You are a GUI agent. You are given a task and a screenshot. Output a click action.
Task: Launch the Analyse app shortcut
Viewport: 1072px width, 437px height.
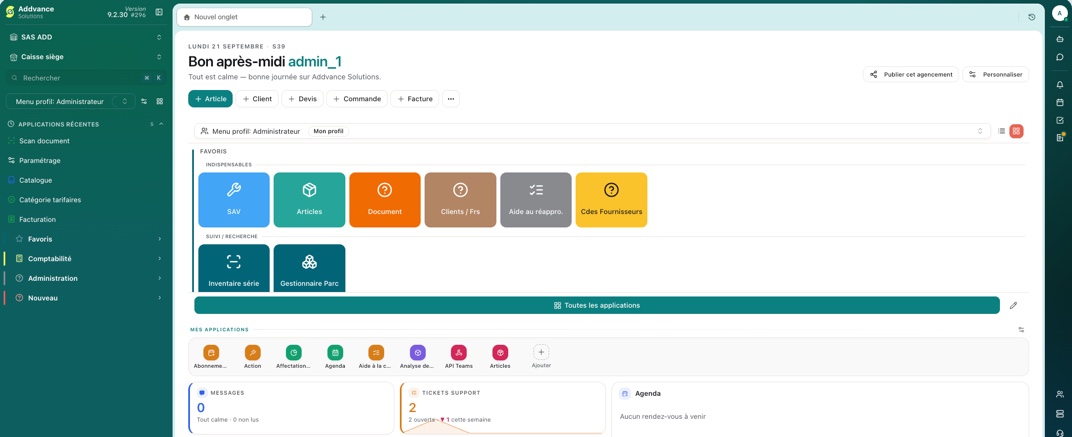point(417,357)
